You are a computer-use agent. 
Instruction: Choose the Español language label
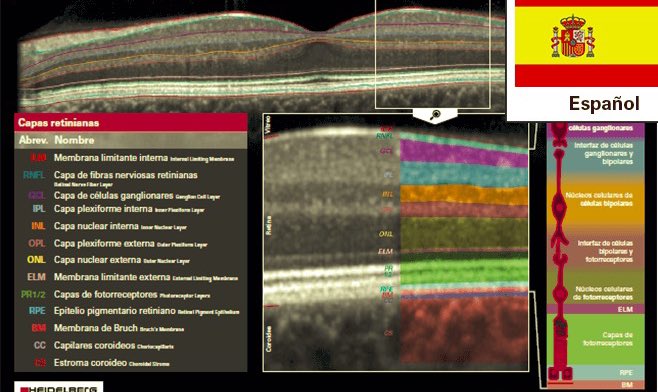click(604, 103)
